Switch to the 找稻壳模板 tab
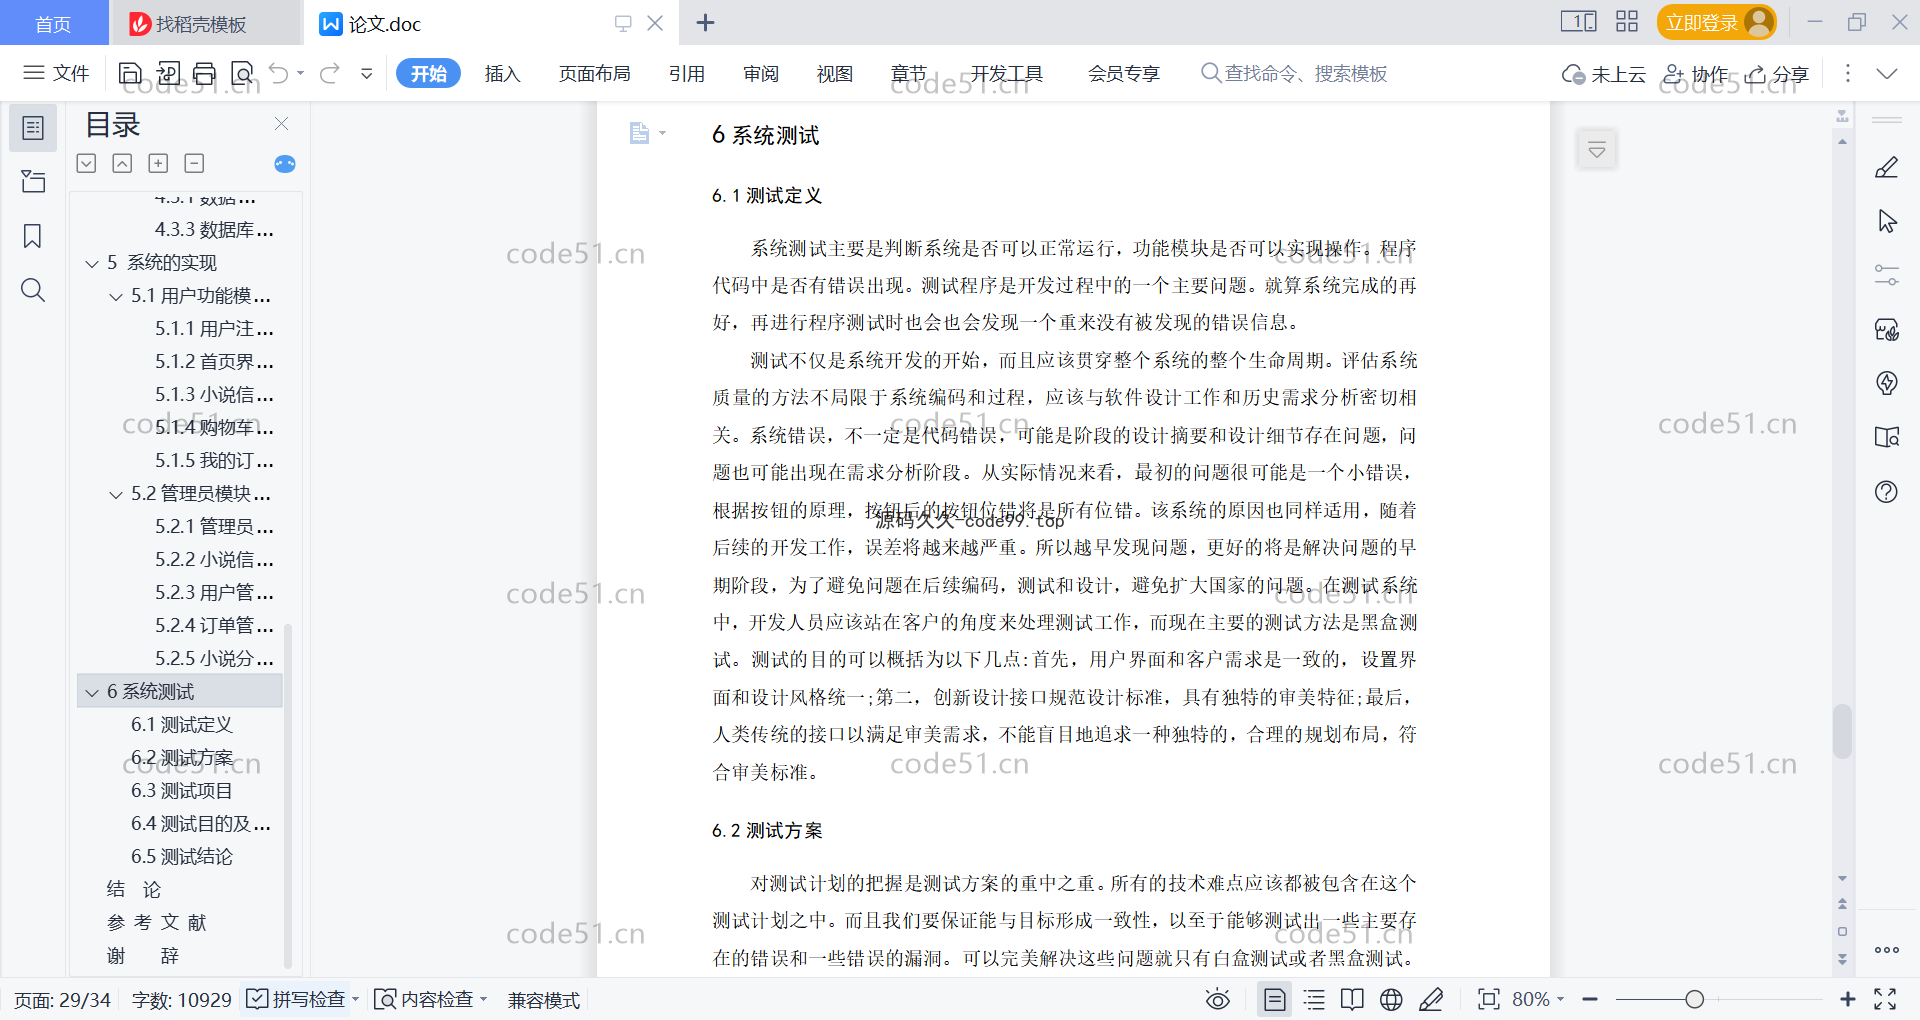 pos(205,23)
